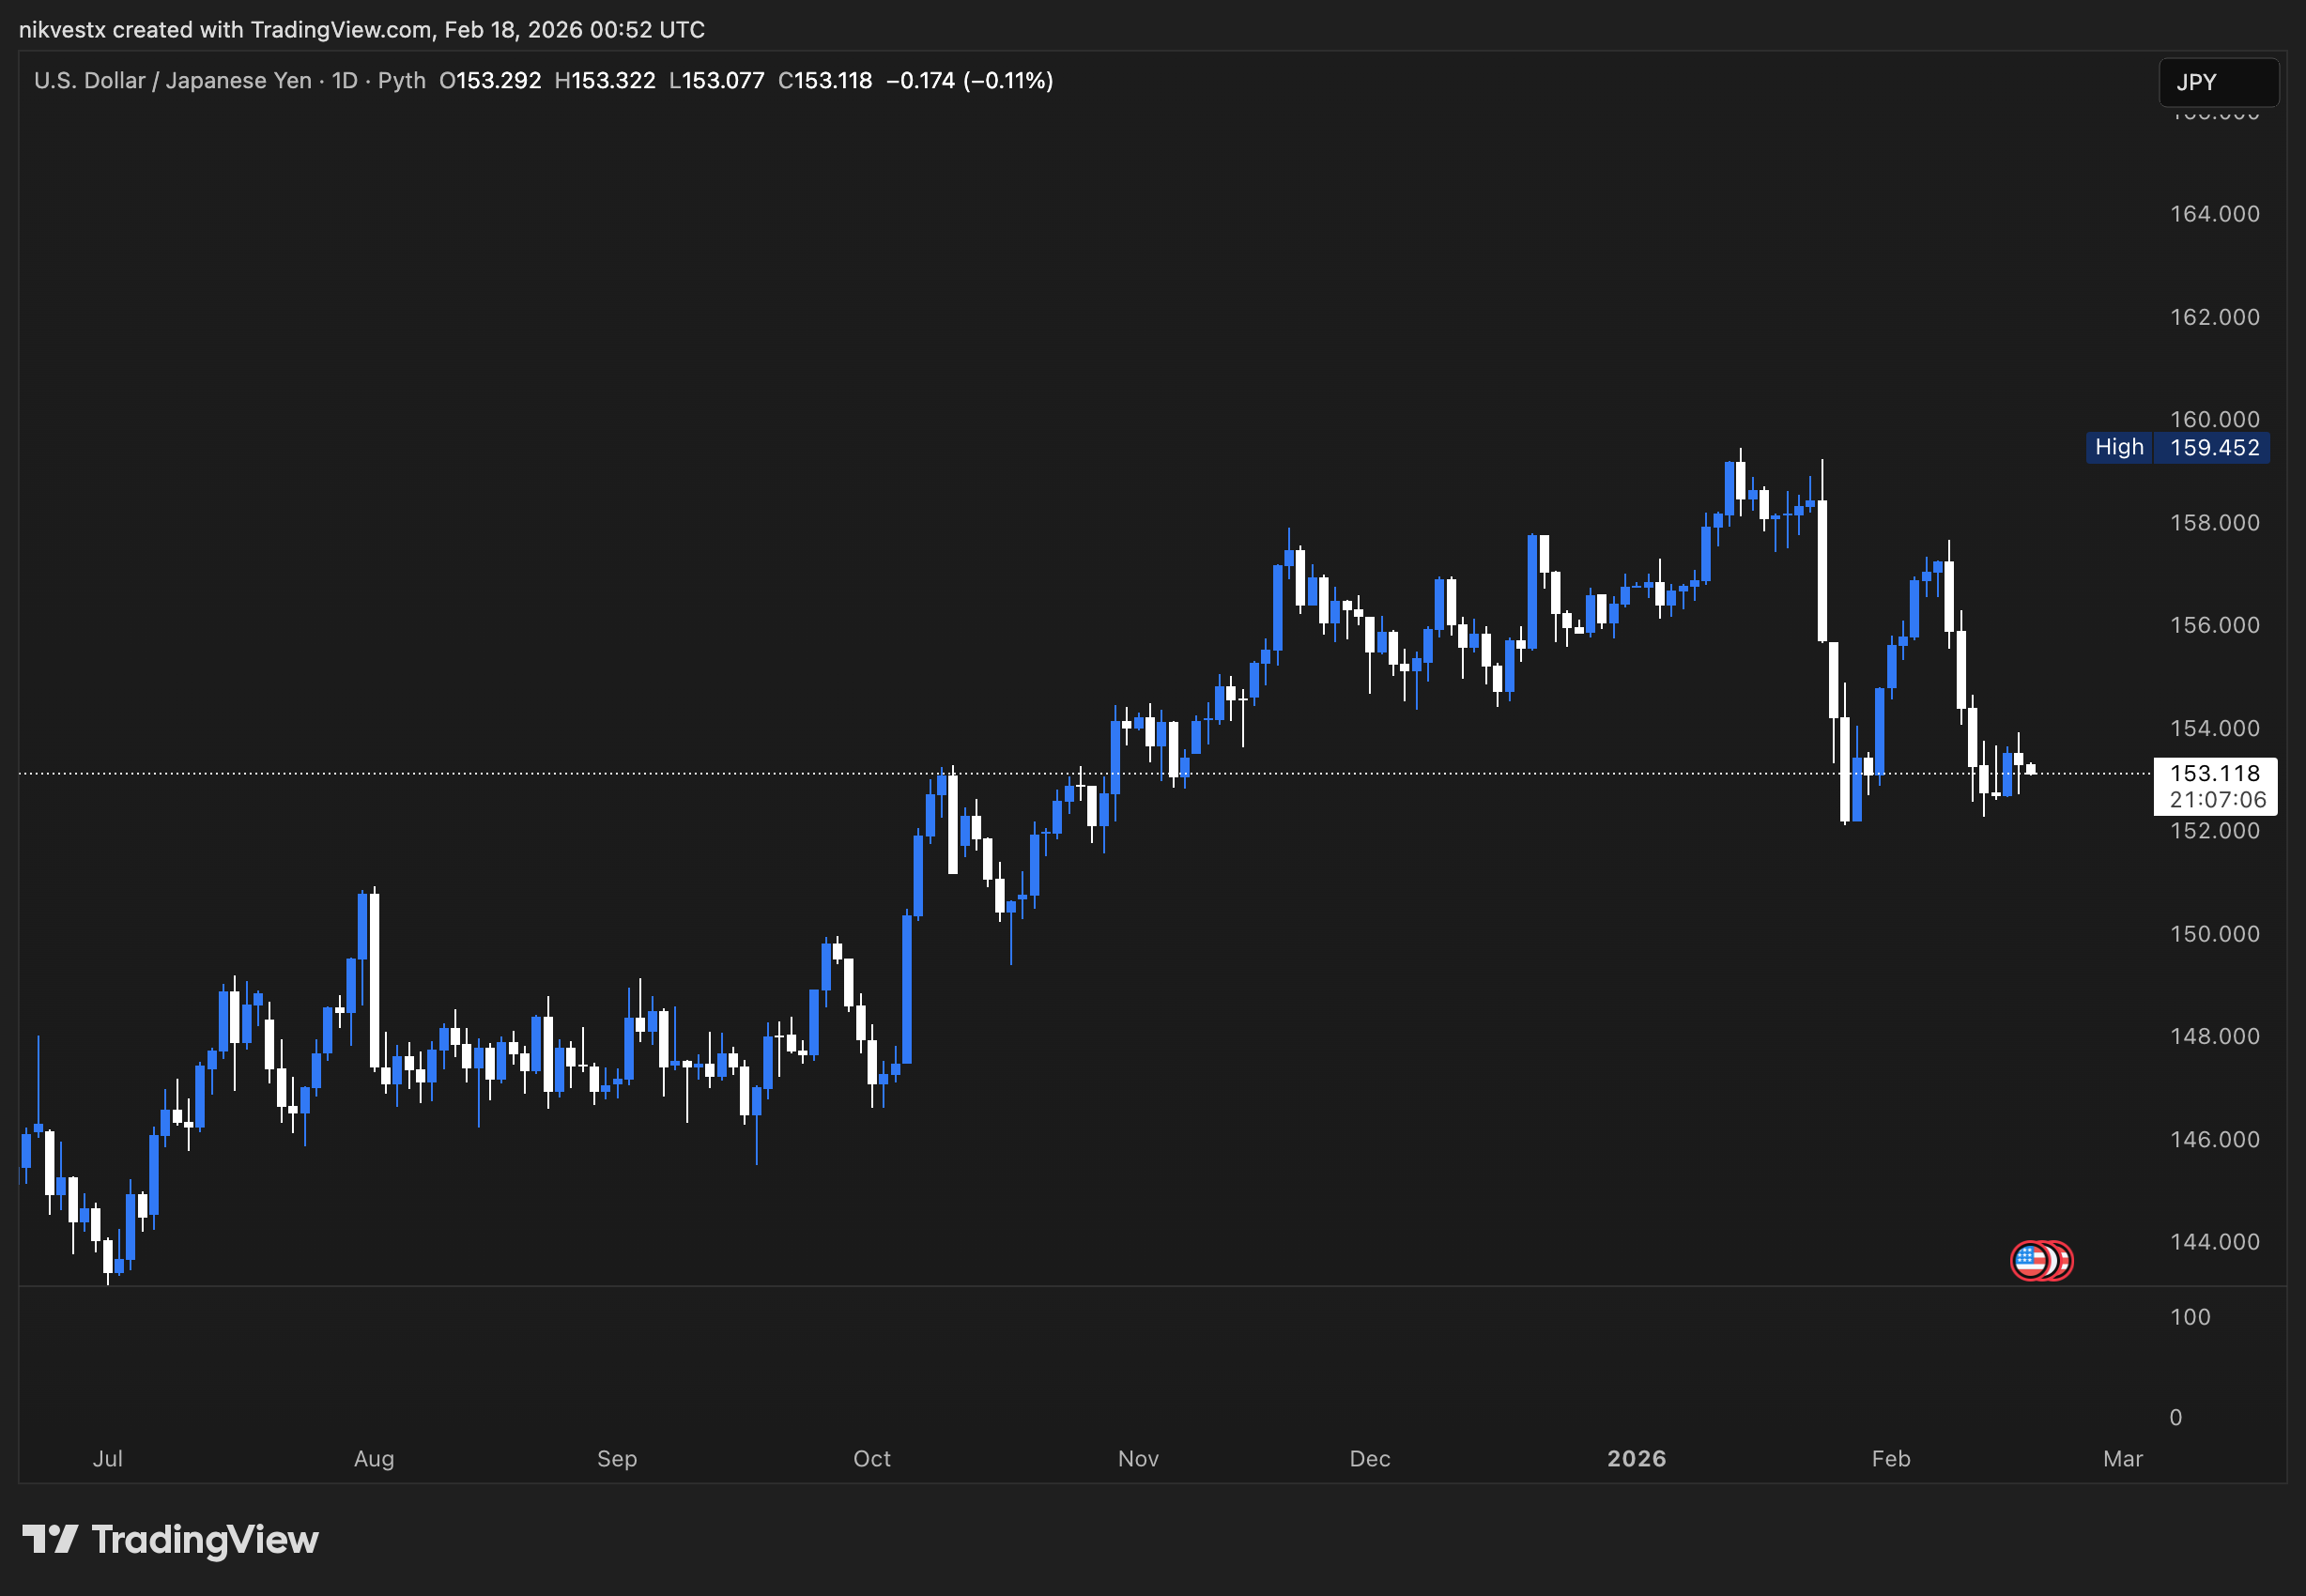Click the 1D interval in the chart legend
Image resolution: width=2306 pixels, height=1596 pixels.
(345, 81)
